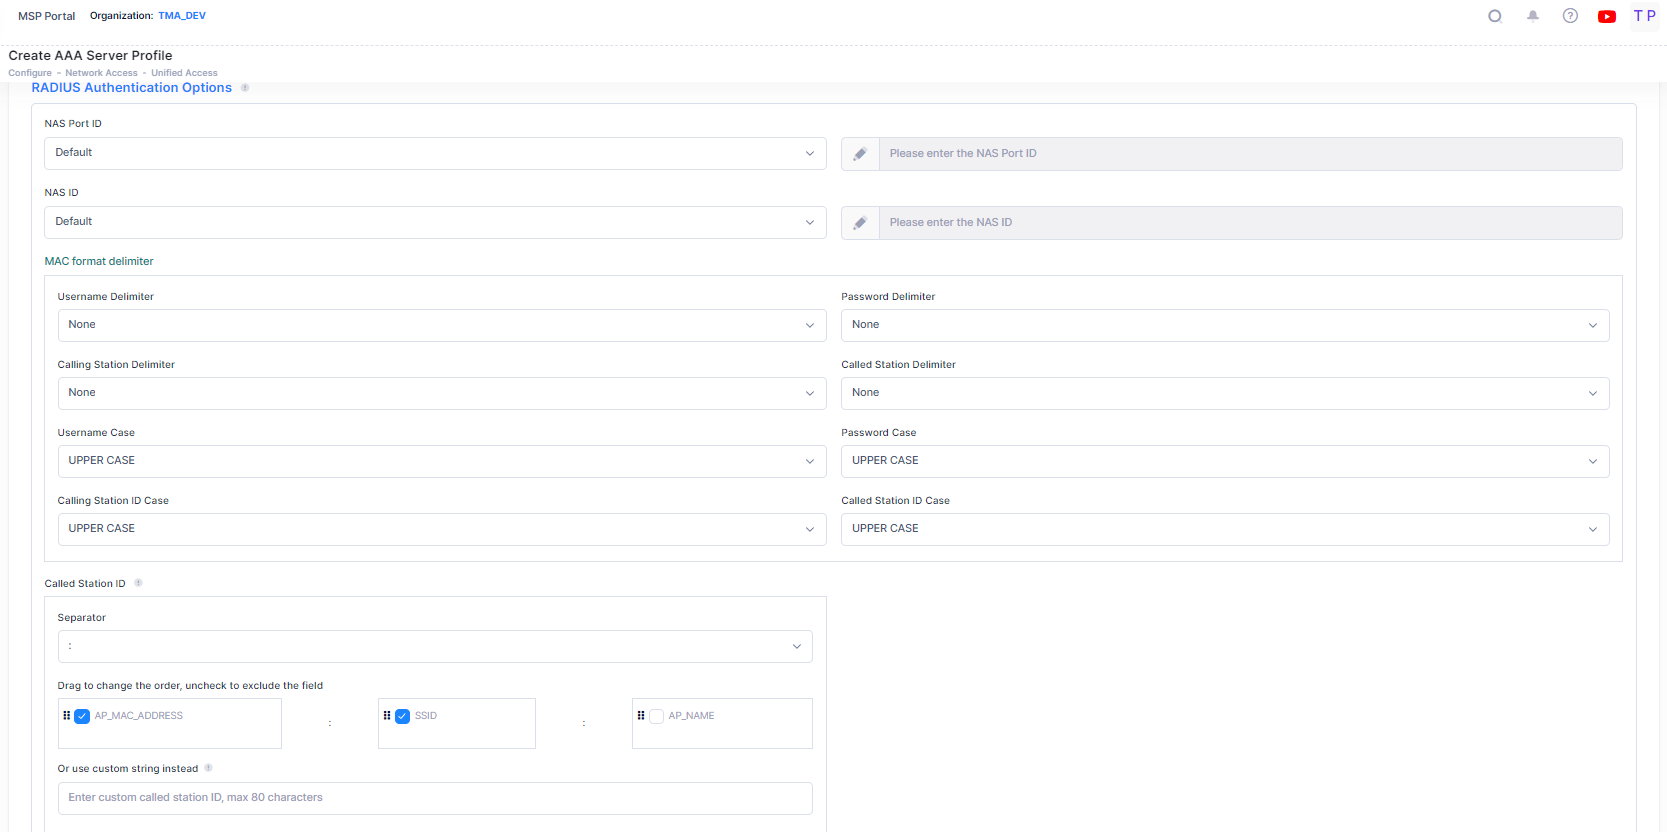Open the notifications bell
The width and height of the screenshot is (1667, 832).
click(x=1532, y=16)
